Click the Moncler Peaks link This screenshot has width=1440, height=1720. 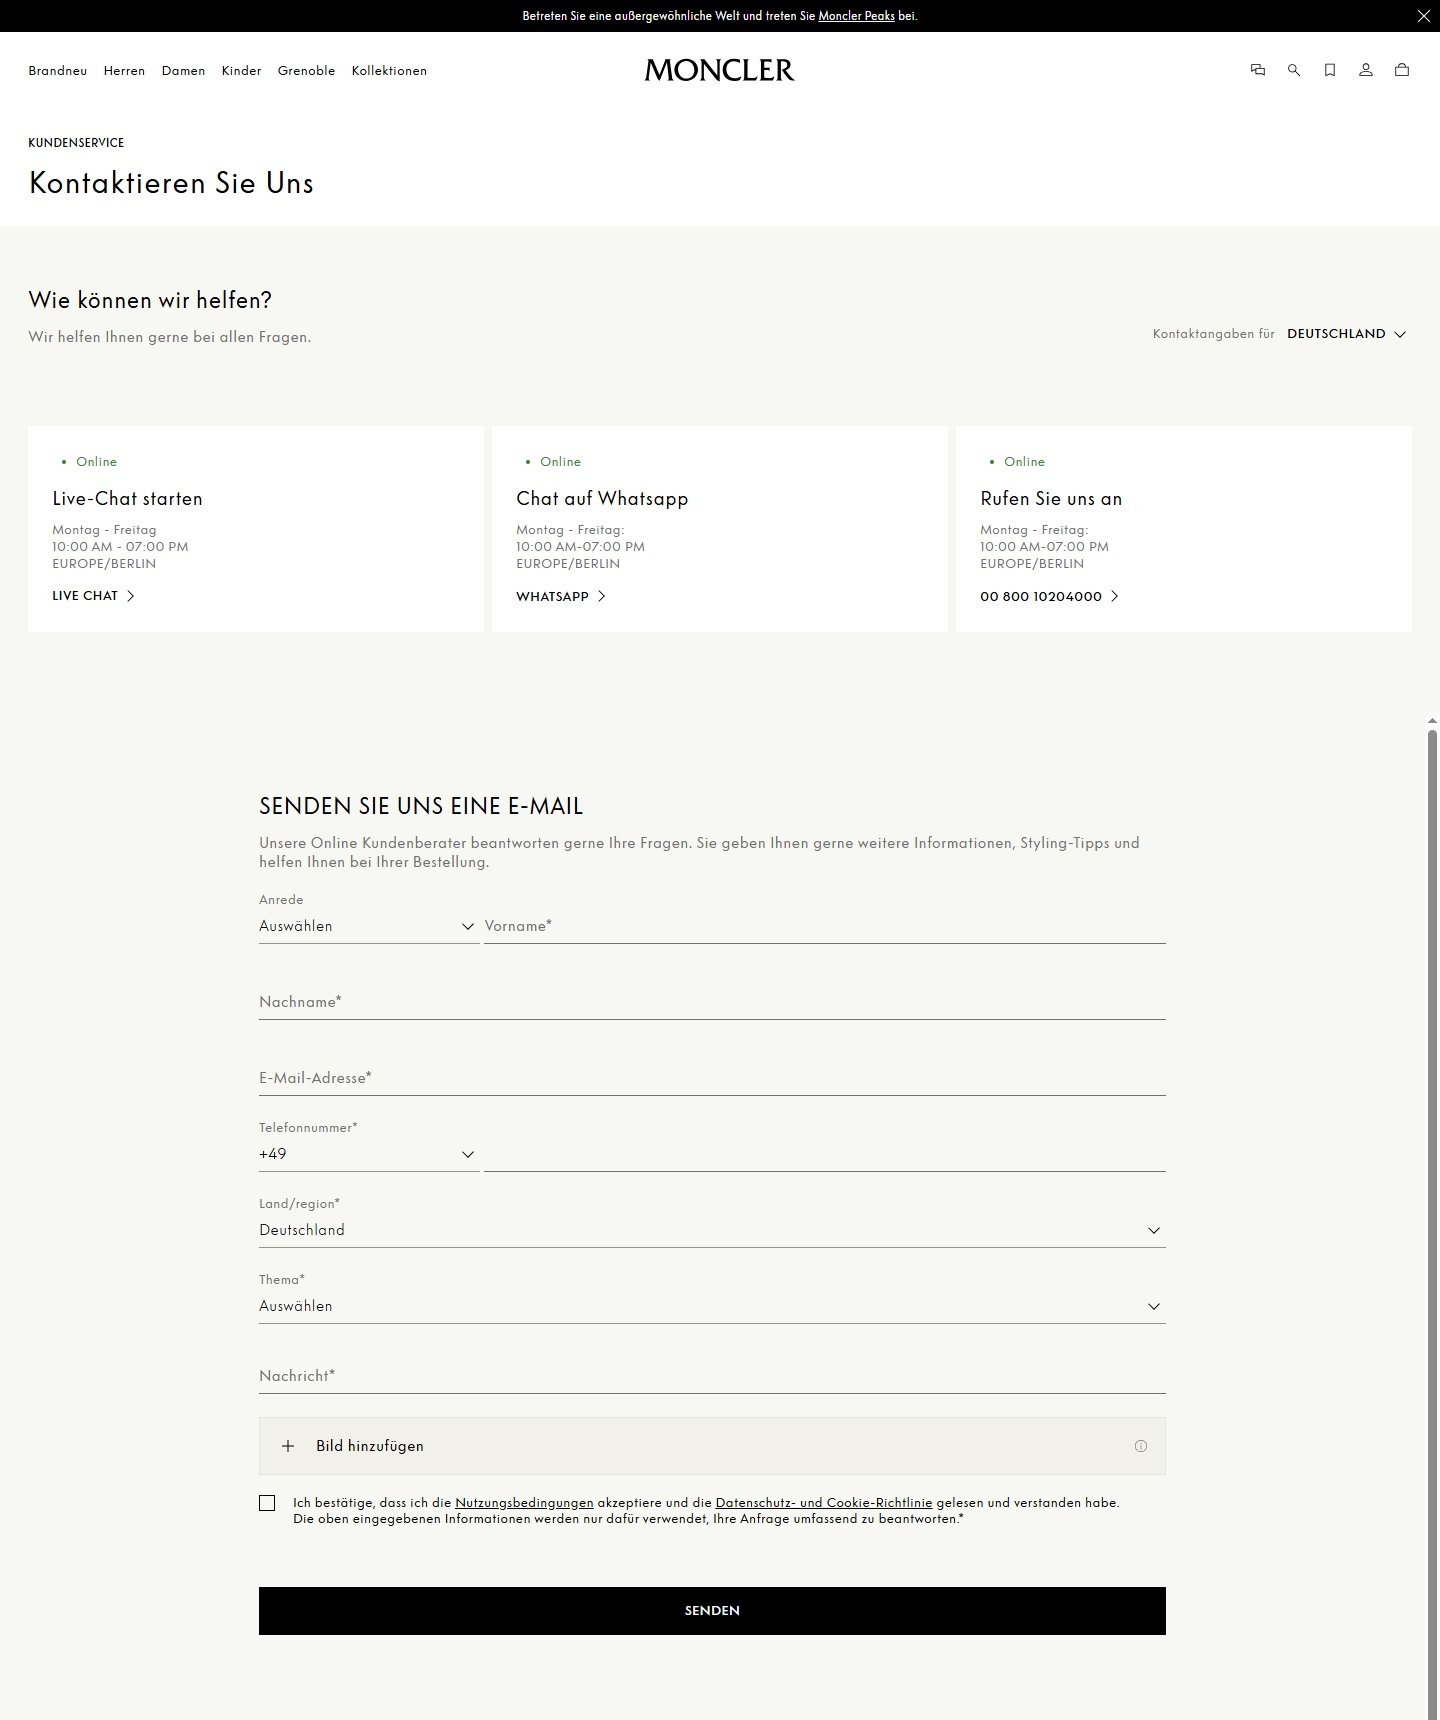point(856,16)
